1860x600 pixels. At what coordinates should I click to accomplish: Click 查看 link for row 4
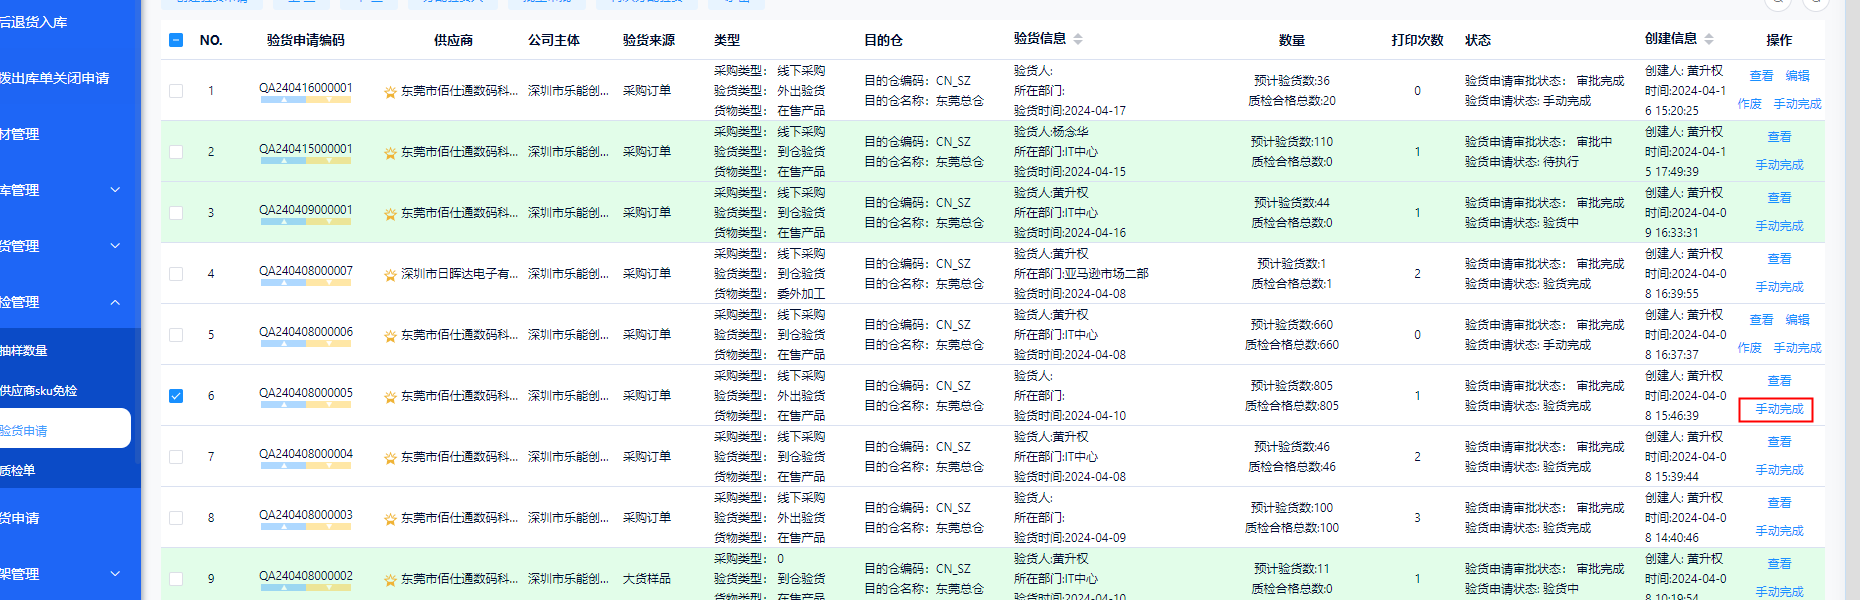coord(1779,259)
